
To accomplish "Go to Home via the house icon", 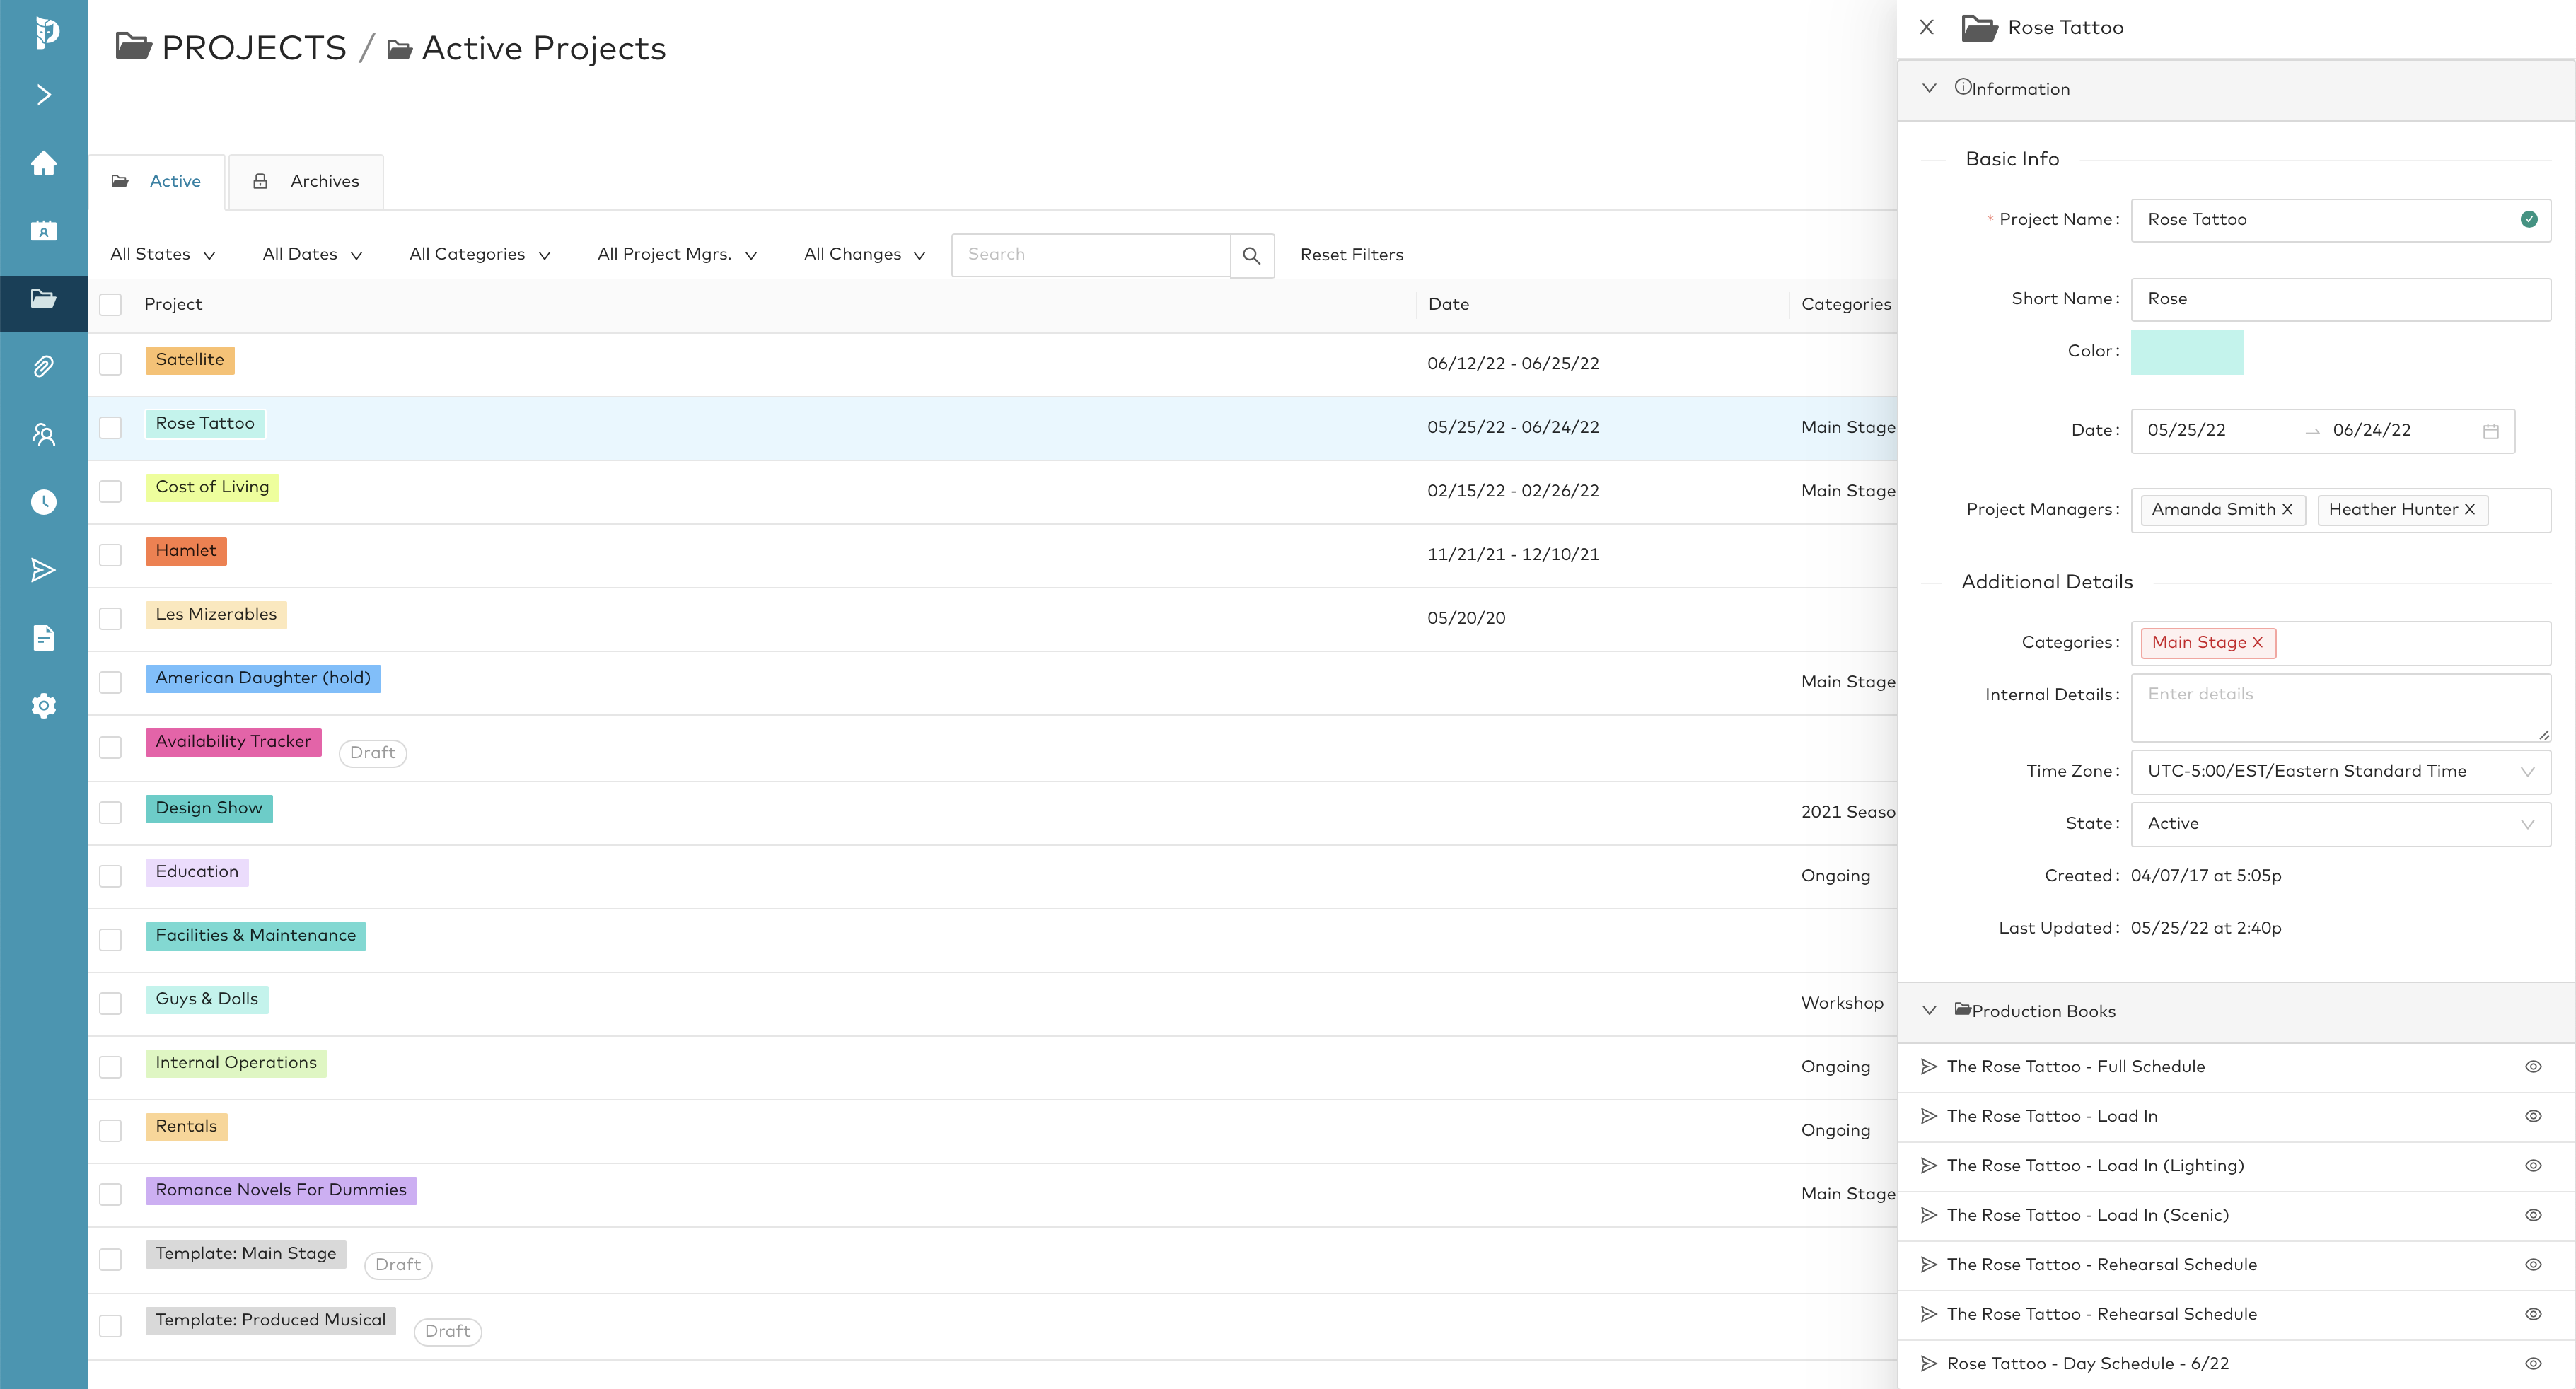I will (x=44, y=162).
